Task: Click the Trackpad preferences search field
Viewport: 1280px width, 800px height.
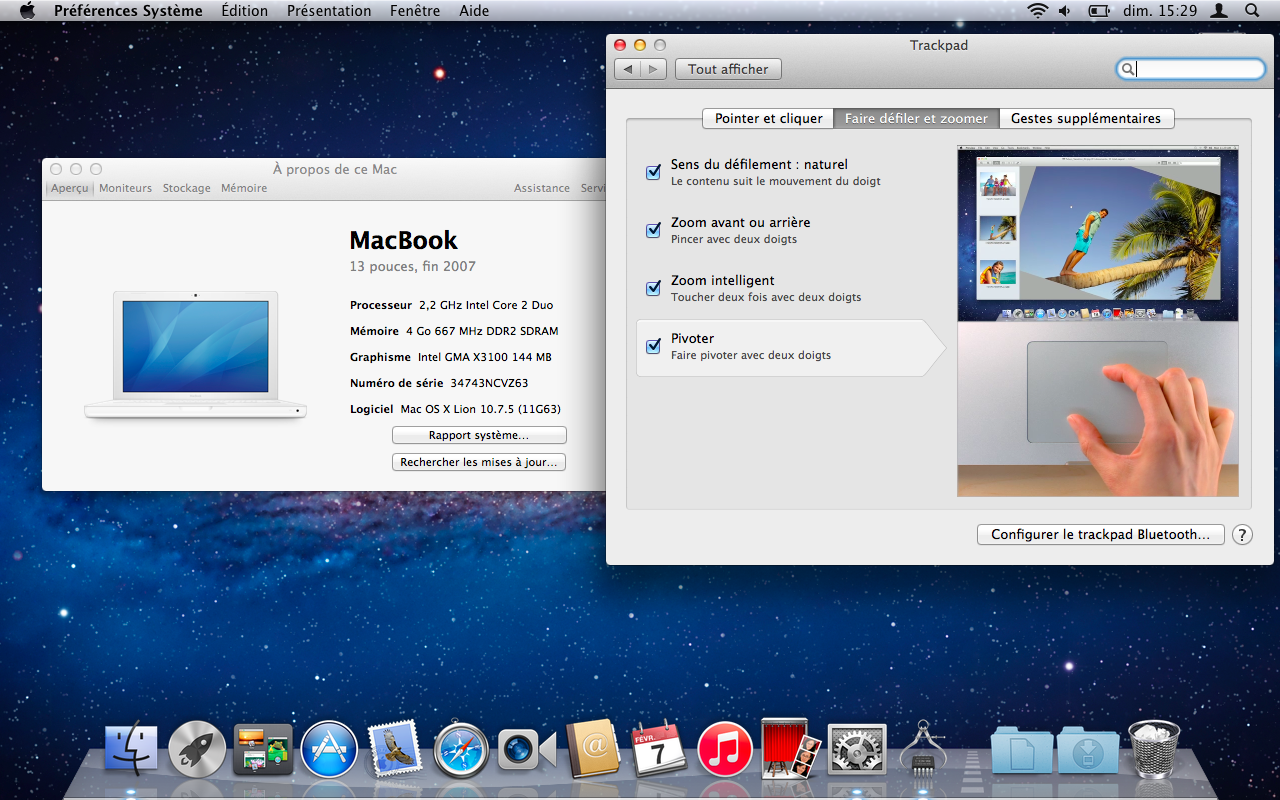Action: pyautogui.click(x=1191, y=69)
